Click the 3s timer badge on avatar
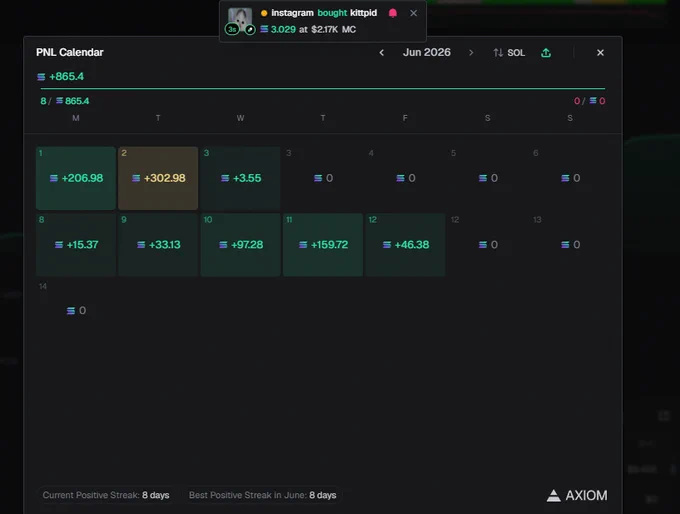Viewport: 680px width, 514px height. click(x=232, y=29)
